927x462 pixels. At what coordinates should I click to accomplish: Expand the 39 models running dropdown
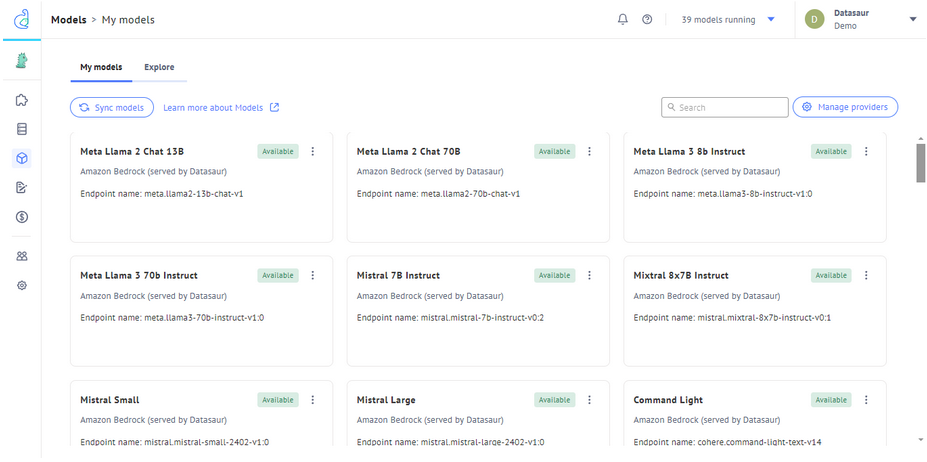click(x=728, y=20)
